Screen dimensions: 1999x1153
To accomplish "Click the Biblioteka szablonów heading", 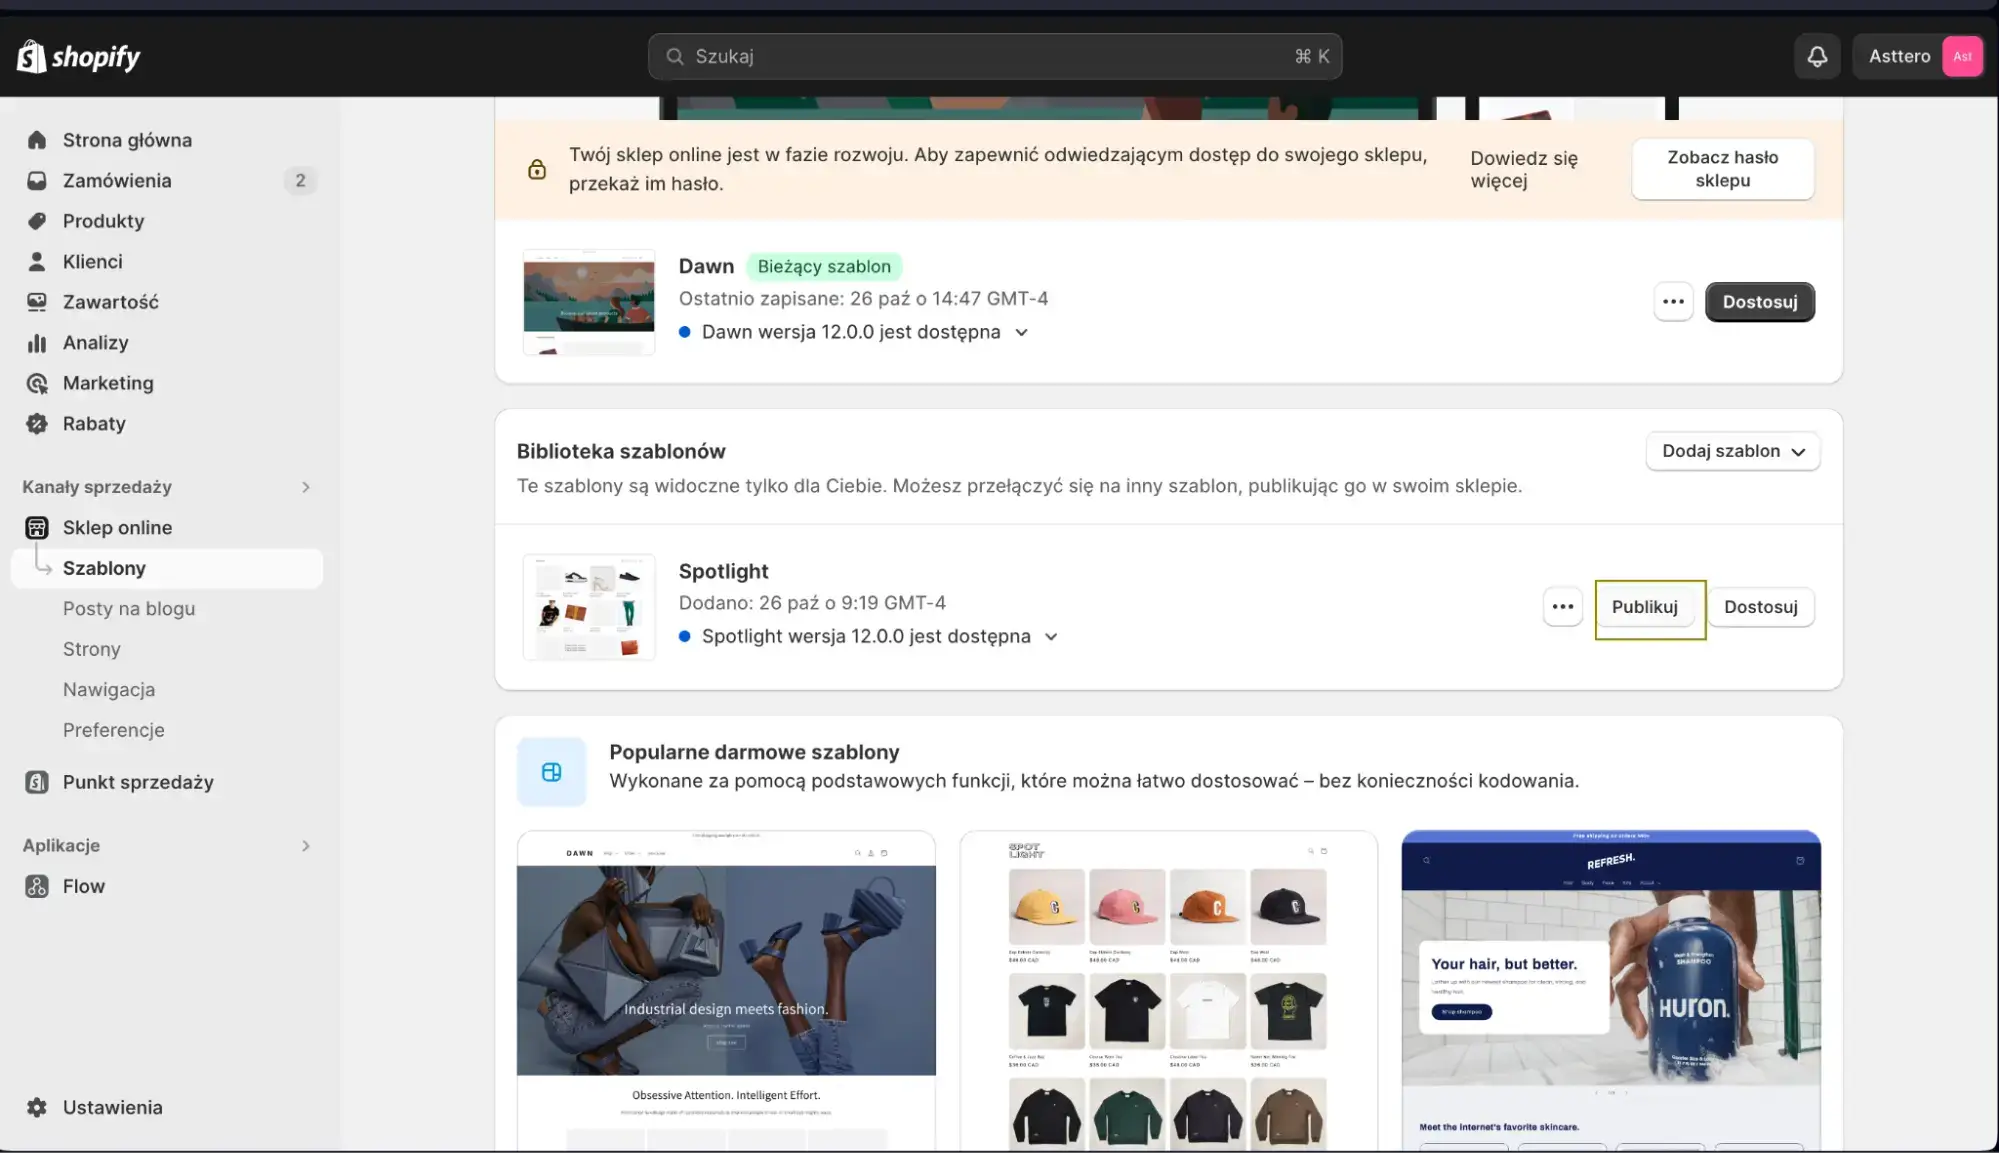I will click(621, 451).
